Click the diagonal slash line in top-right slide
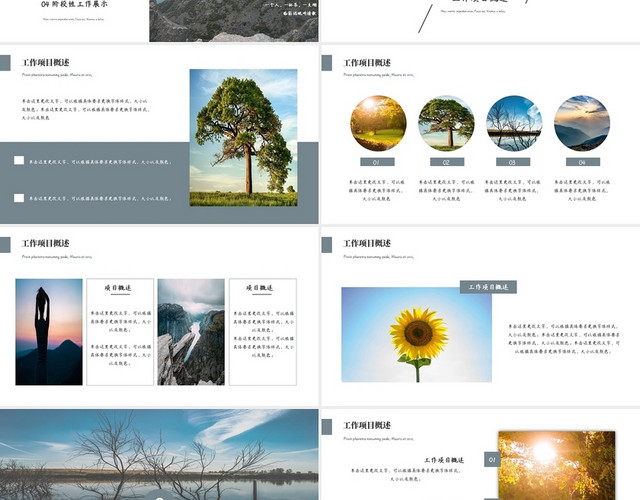Viewport: 640px width, 500px height. coord(425,18)
